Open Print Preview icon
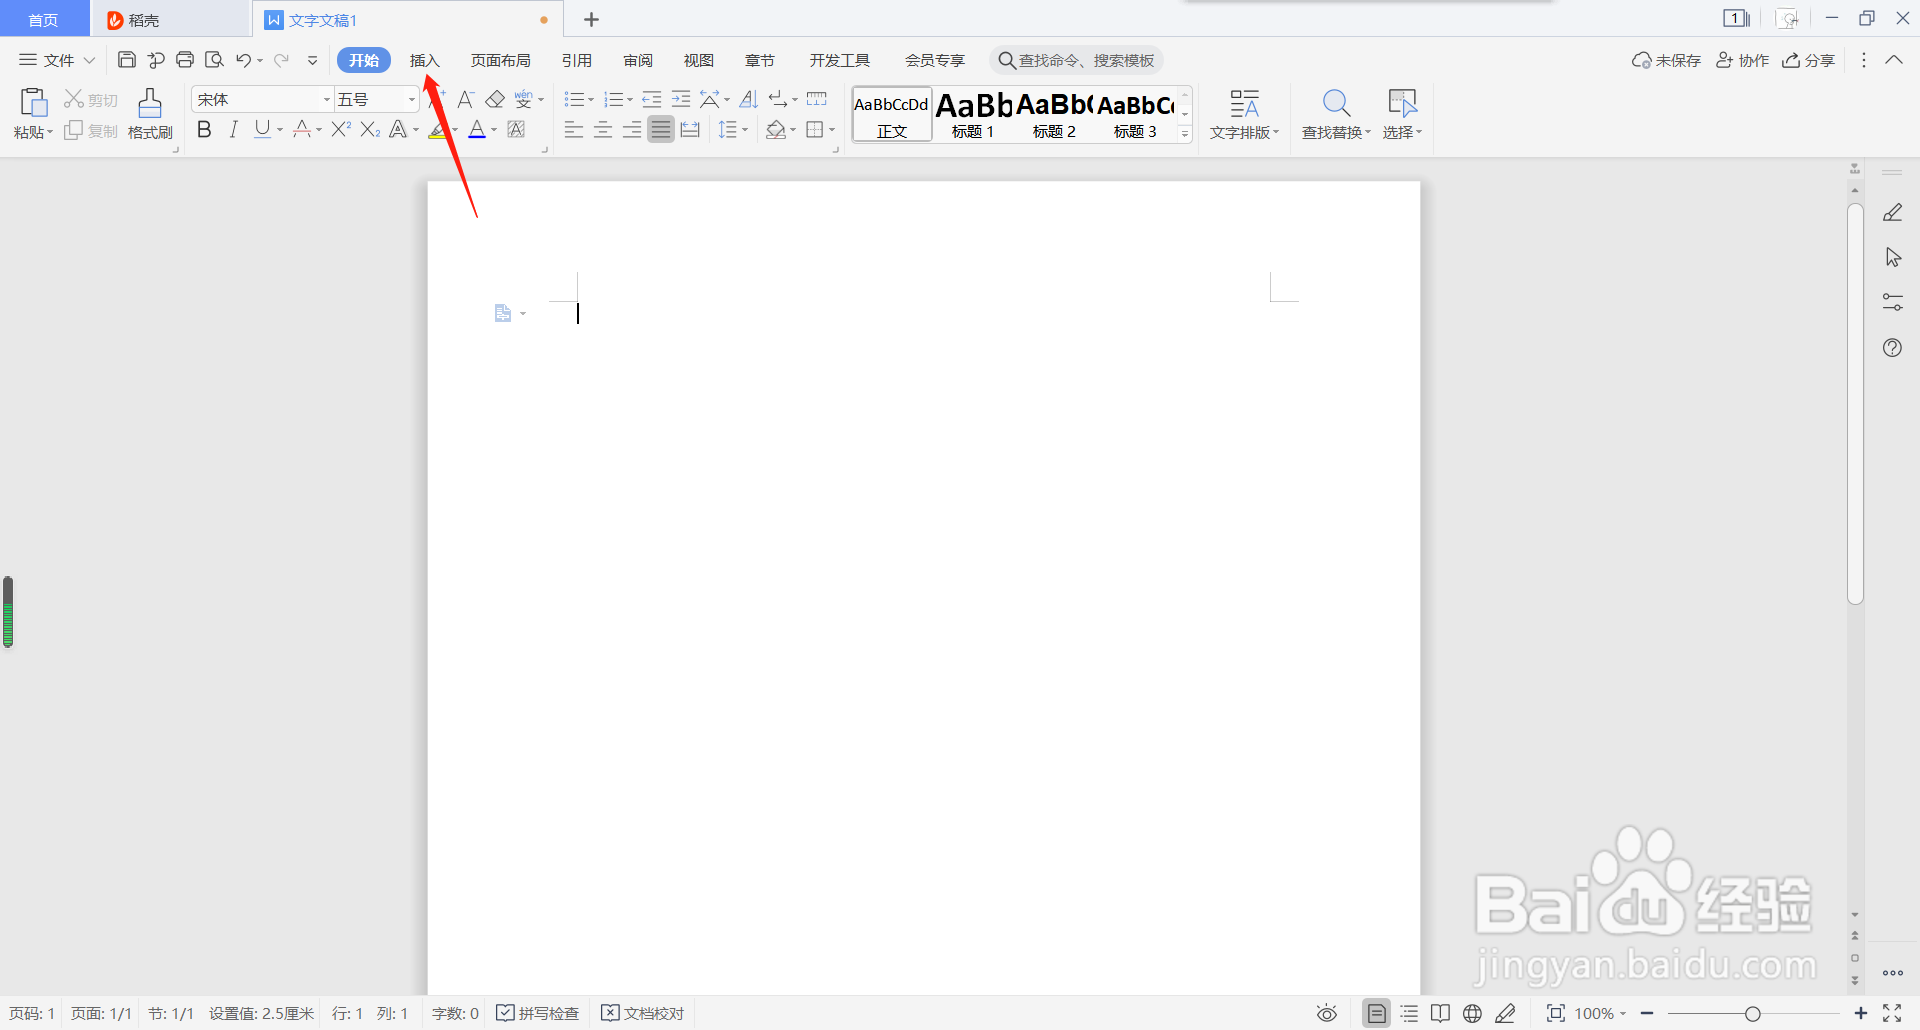This screenshot has width=1920, height=1030. coord(214,60)
